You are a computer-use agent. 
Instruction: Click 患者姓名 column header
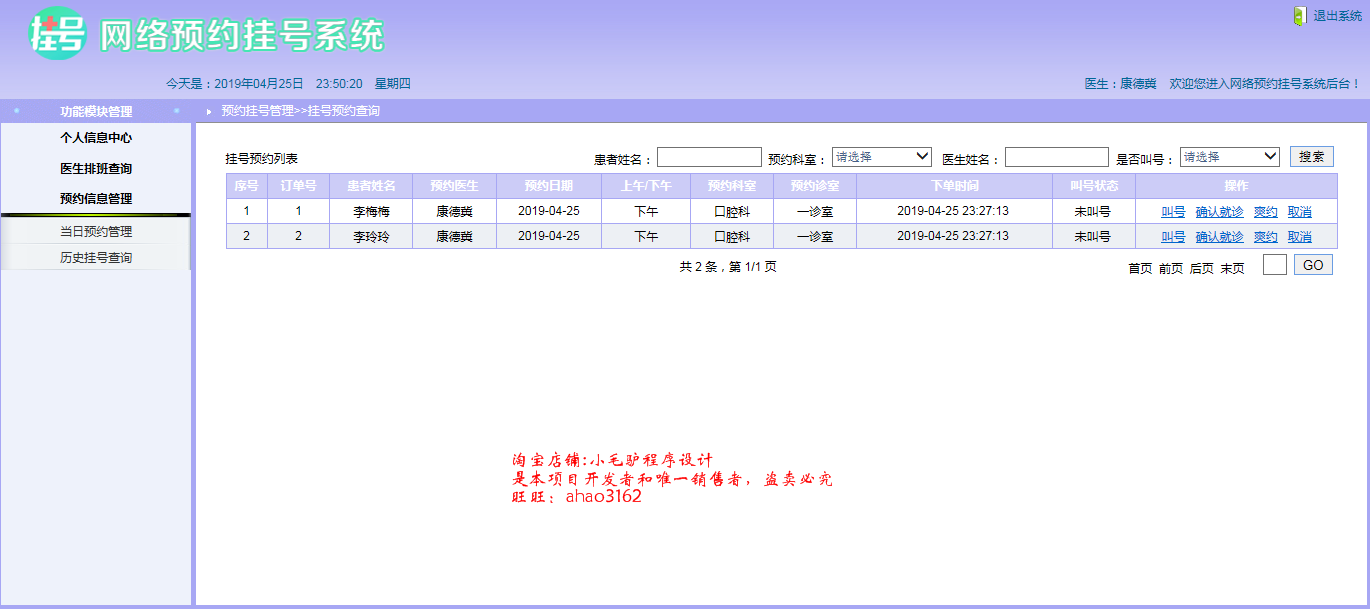[371, 186]
